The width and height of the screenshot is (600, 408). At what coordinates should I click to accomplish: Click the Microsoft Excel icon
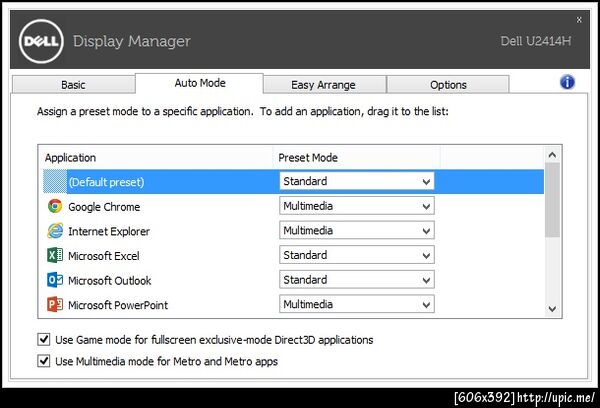point(55,255)
